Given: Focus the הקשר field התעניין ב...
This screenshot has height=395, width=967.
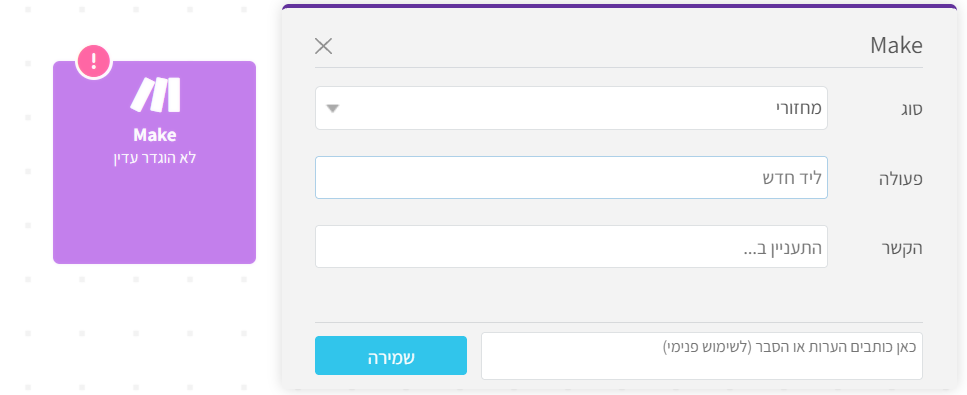Looking at the screenshot, I should click(571, 247).
